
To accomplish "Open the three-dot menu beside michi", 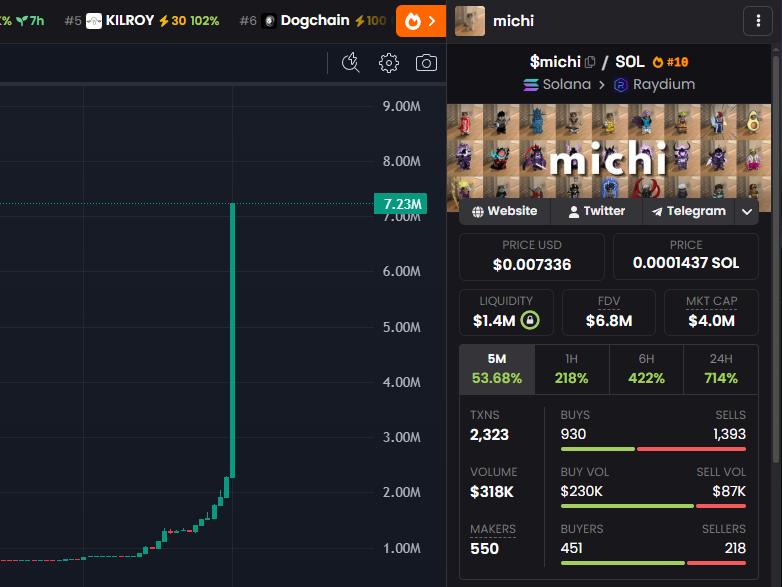I will pyautogui.click(x=758, y=21).
